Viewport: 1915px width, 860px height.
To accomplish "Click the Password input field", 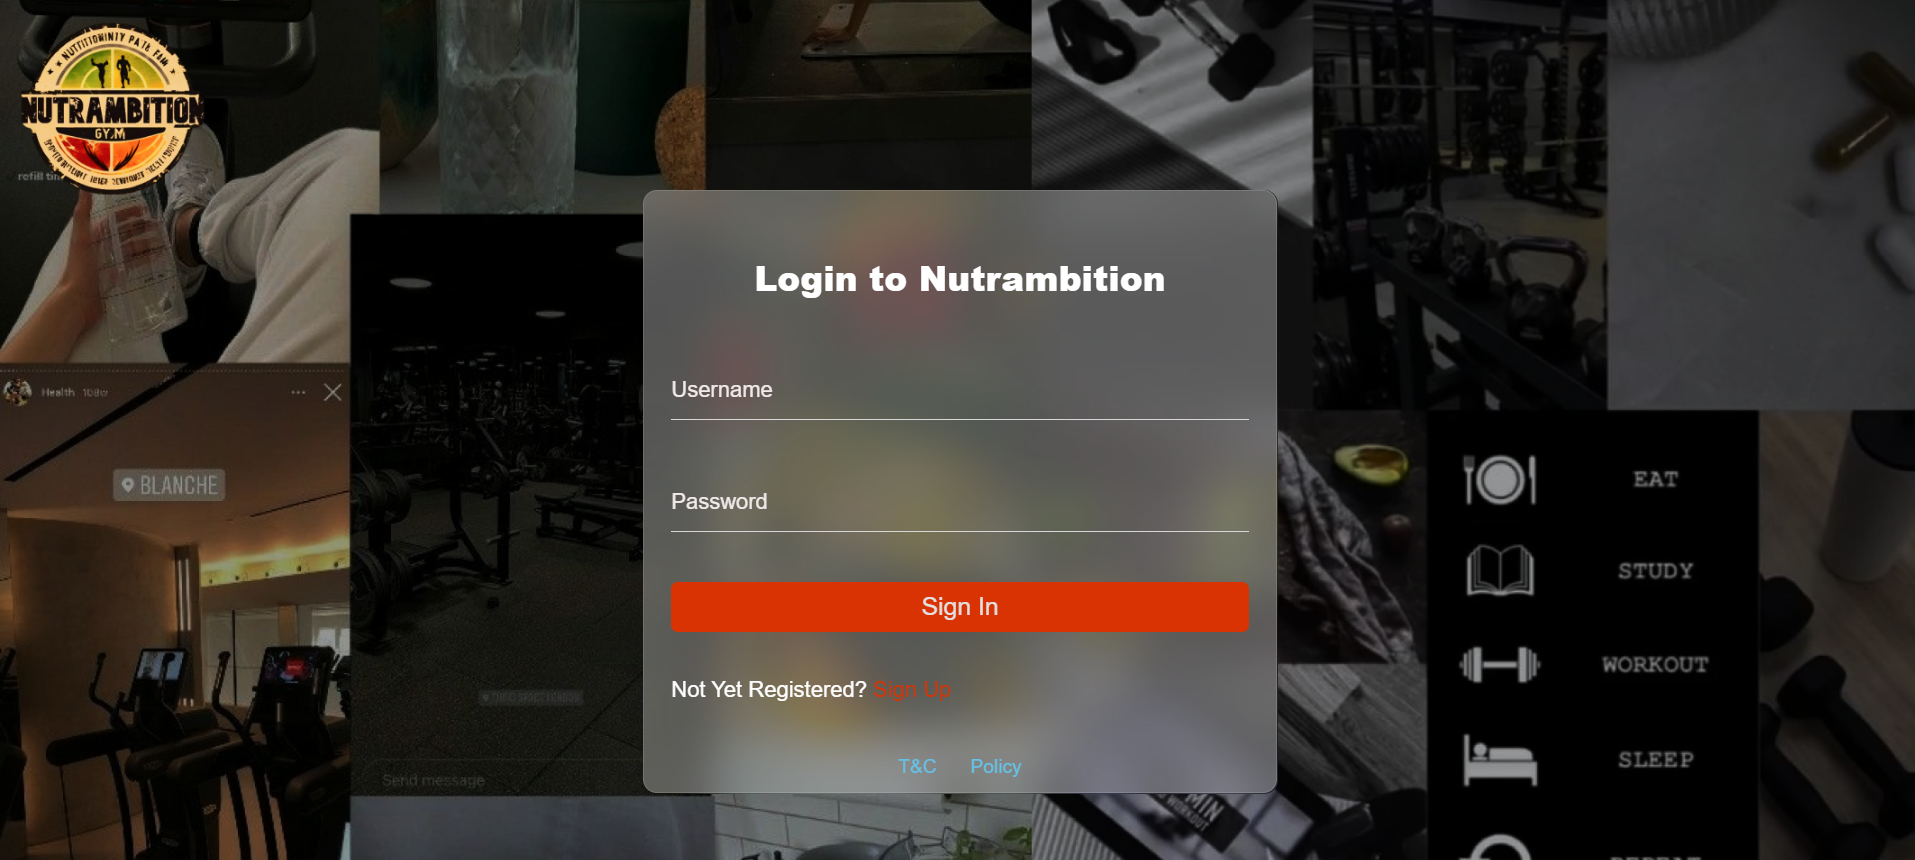I will pyautogui.click(x=960, y=502).
